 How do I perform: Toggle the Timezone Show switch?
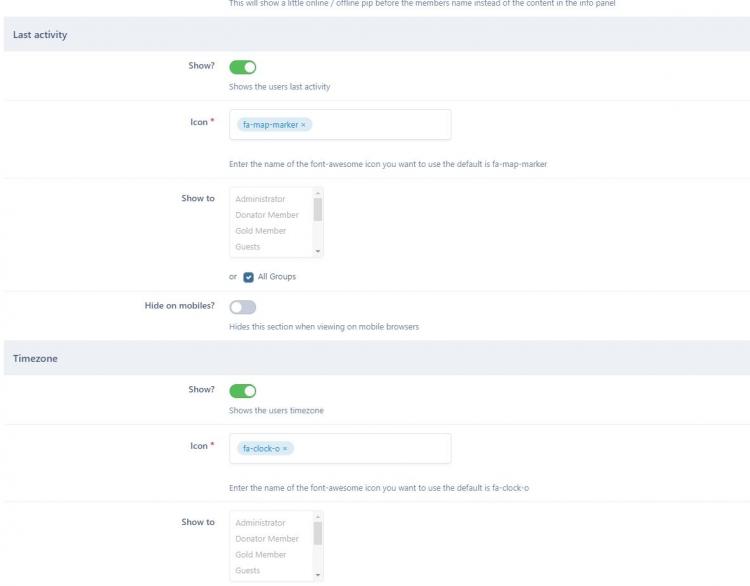click(x=243, y=391)
